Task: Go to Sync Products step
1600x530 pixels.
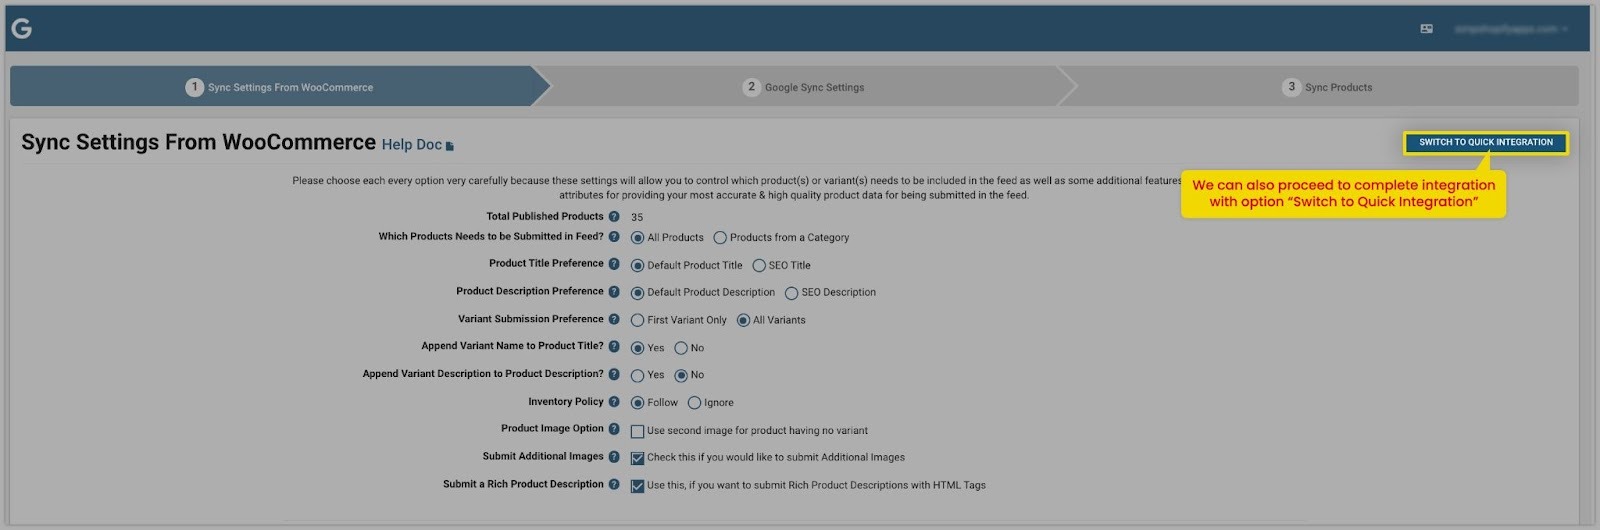Action: (1327, 87)
